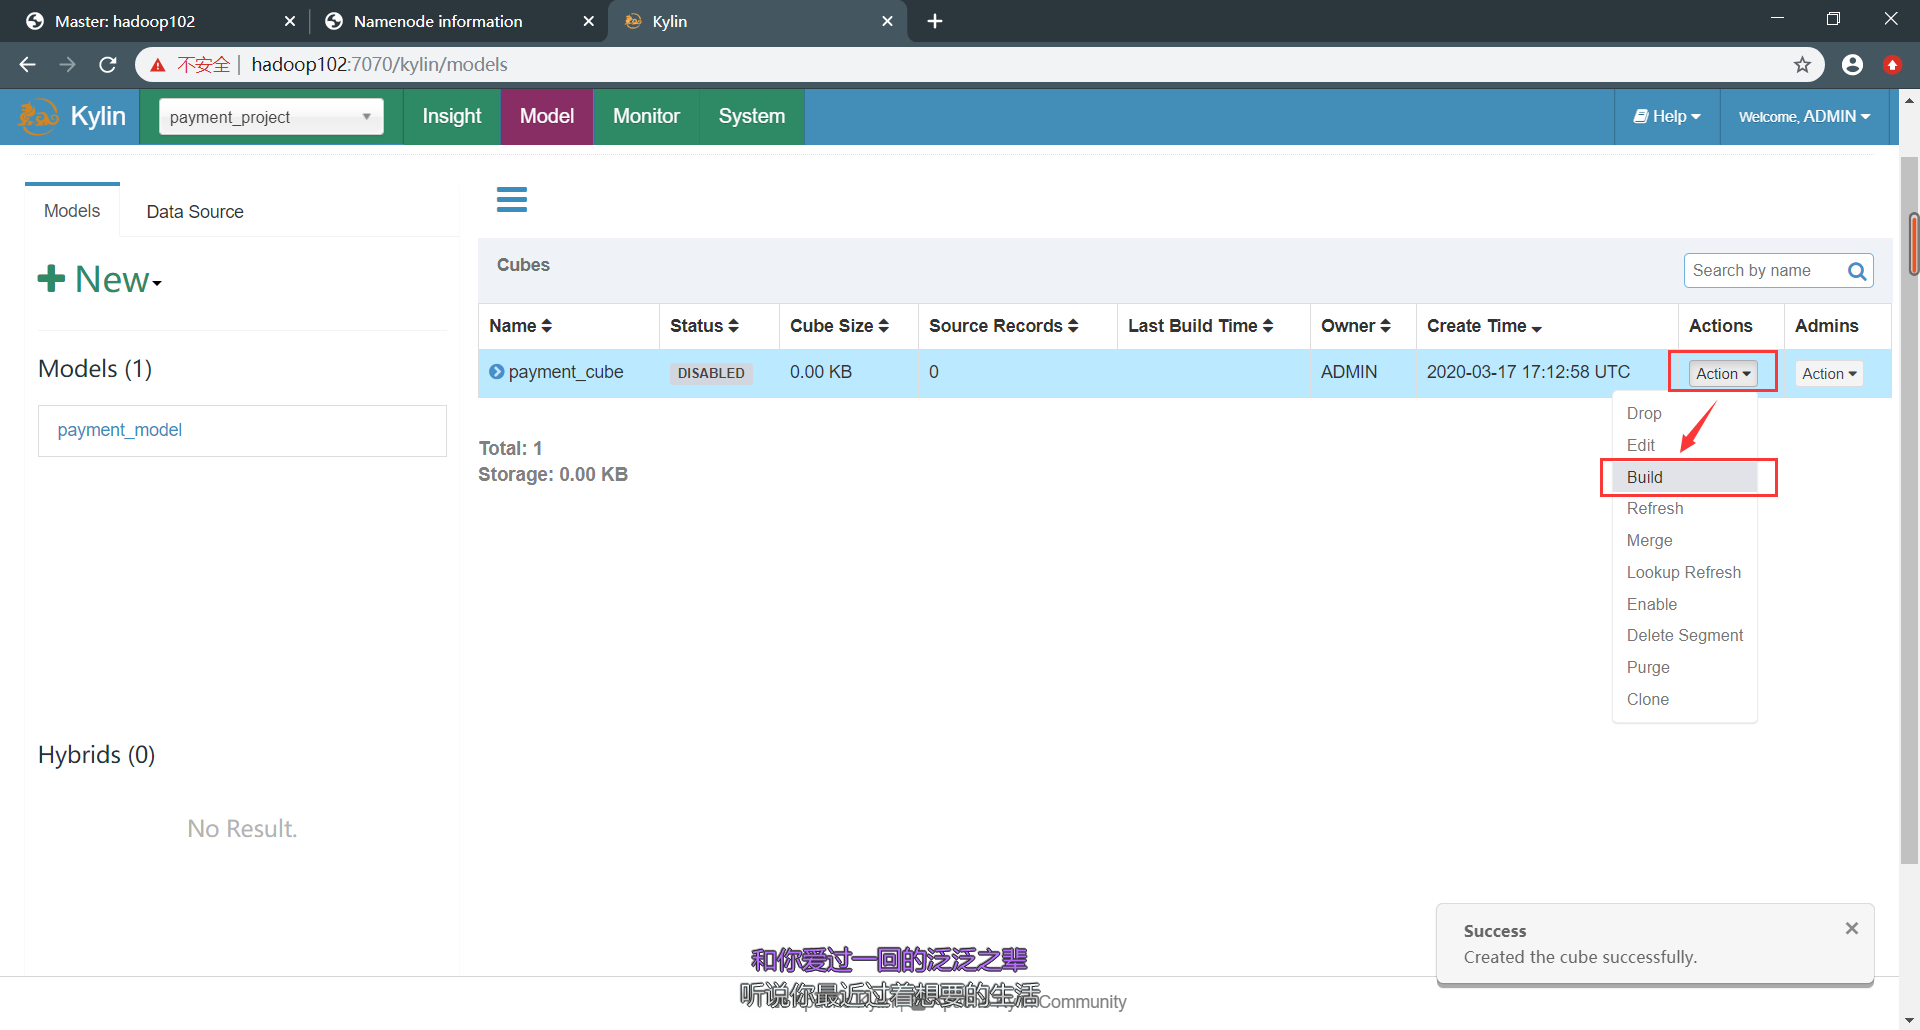Select Enable from the Action menu
This screenshot has height=1030, width=1920.
click(x=1684, y=604)
